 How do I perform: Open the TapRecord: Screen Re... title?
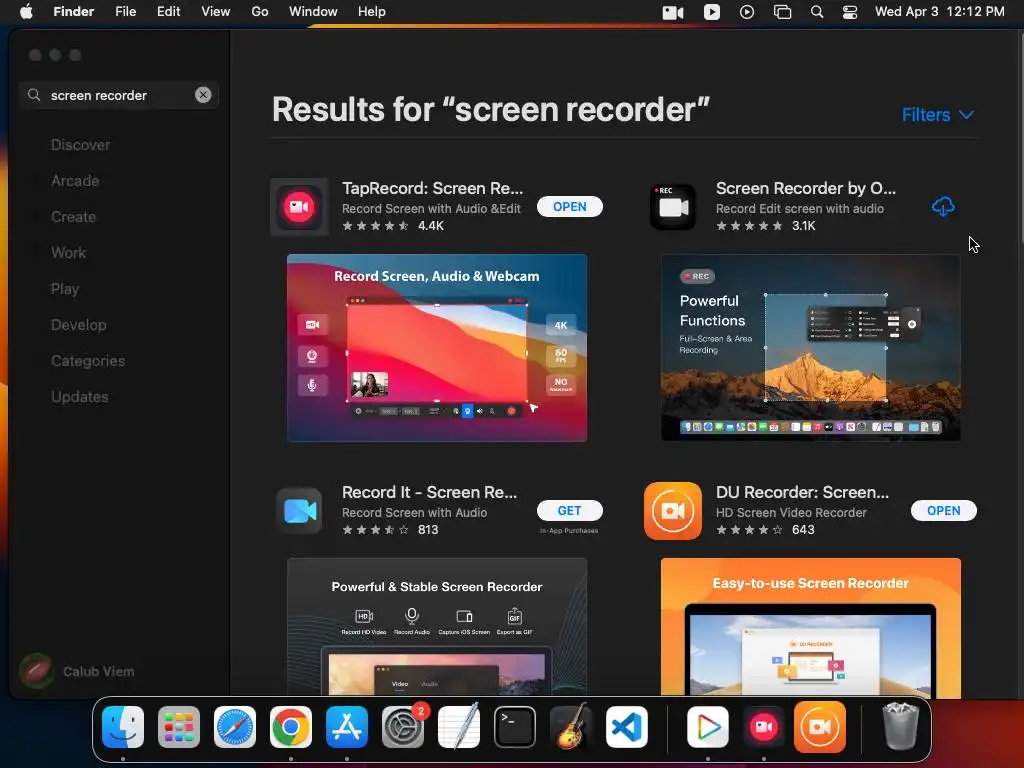coord(432,188)
